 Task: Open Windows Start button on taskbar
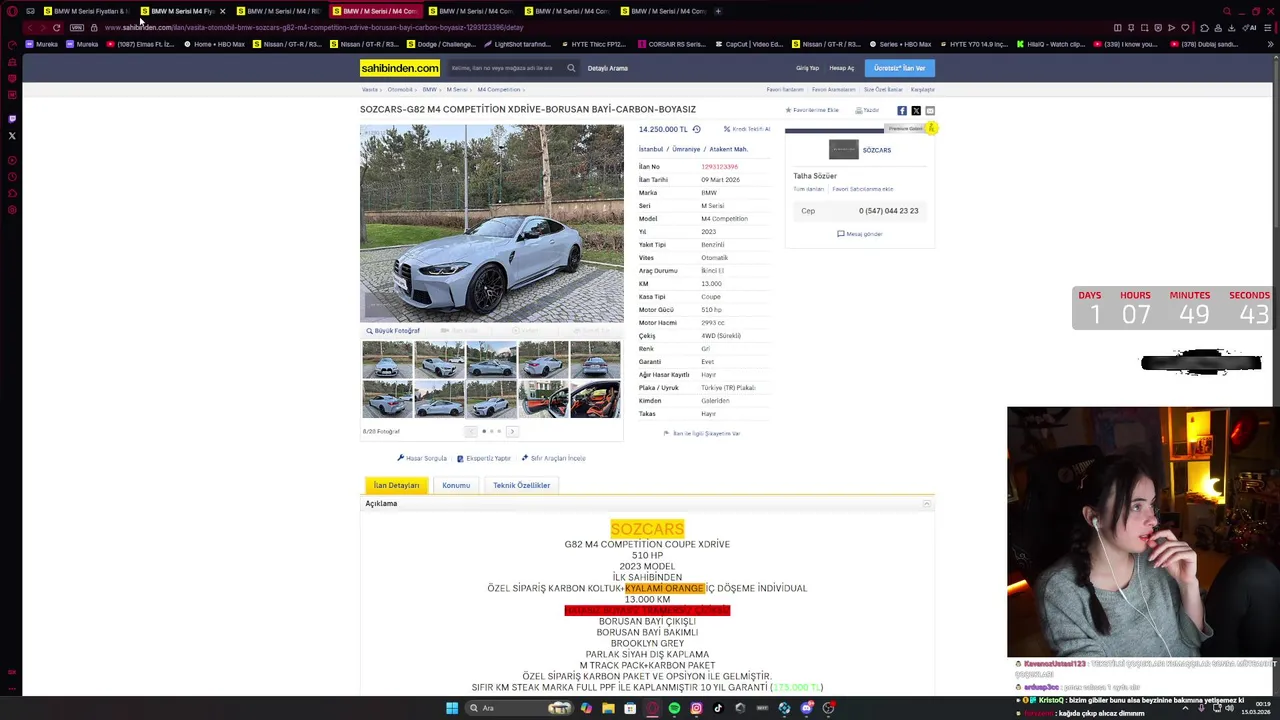coord(452,708)
